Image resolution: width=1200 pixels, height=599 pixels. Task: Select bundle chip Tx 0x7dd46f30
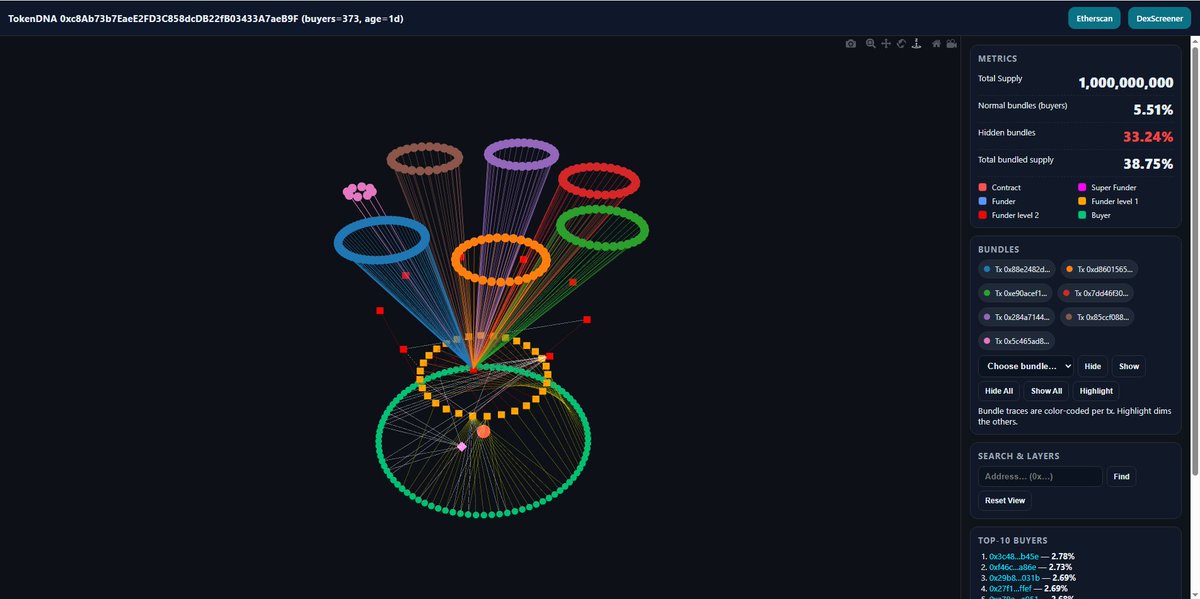[x=1098, y=293]
